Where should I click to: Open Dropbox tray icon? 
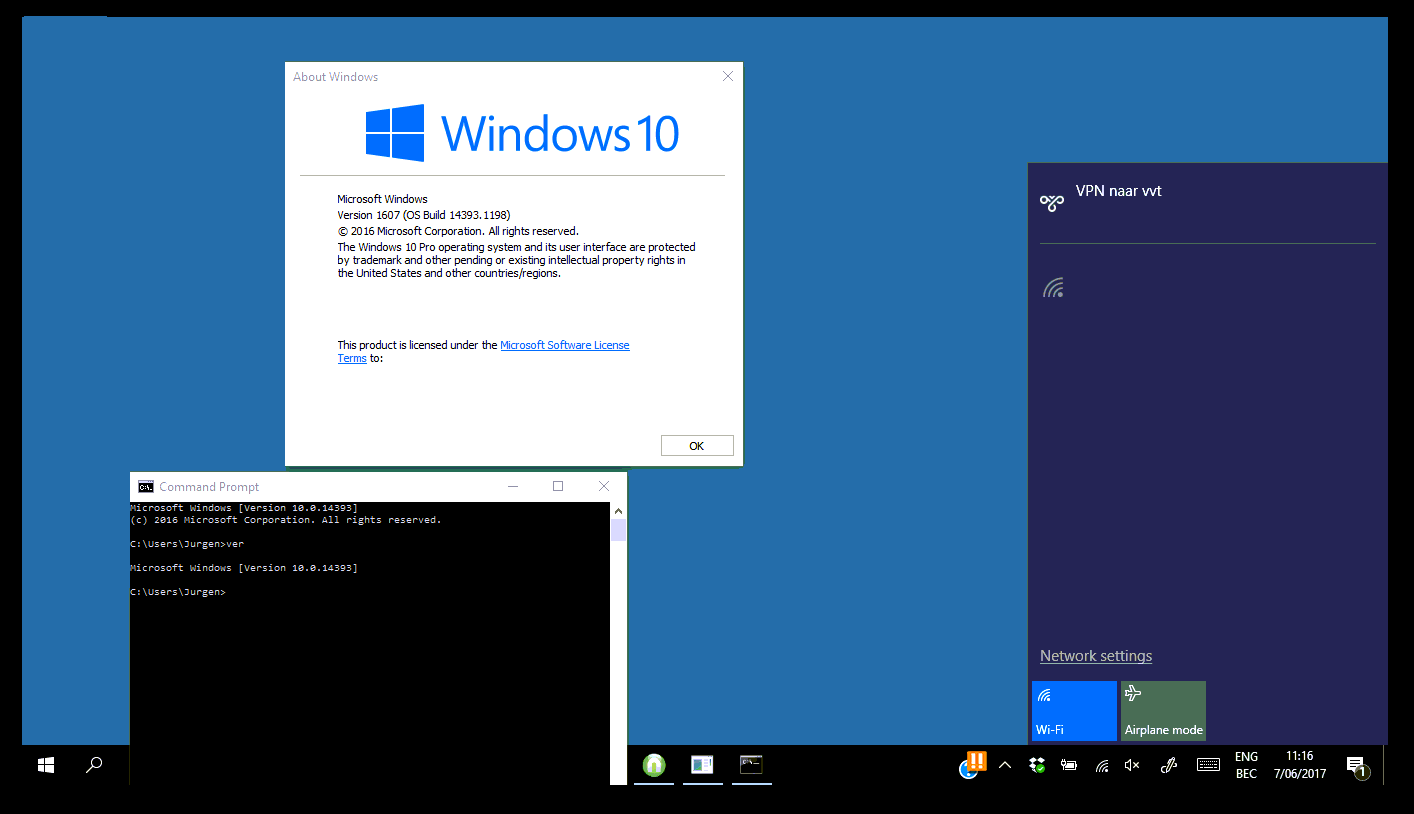point(1037,765)
